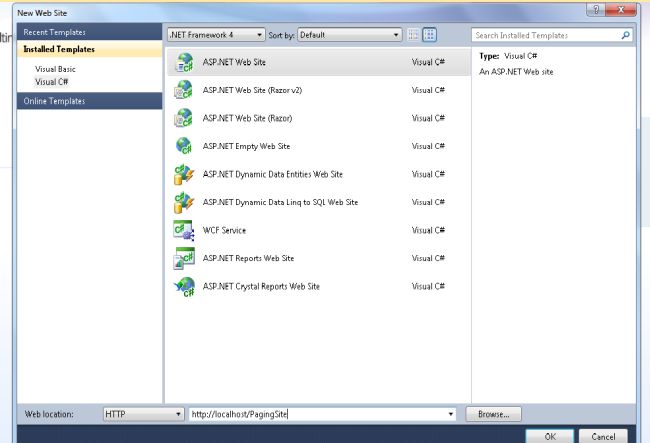Open the Recent Templates section
Viewport: 650px width, 443px height.
(x=90, y=32)
